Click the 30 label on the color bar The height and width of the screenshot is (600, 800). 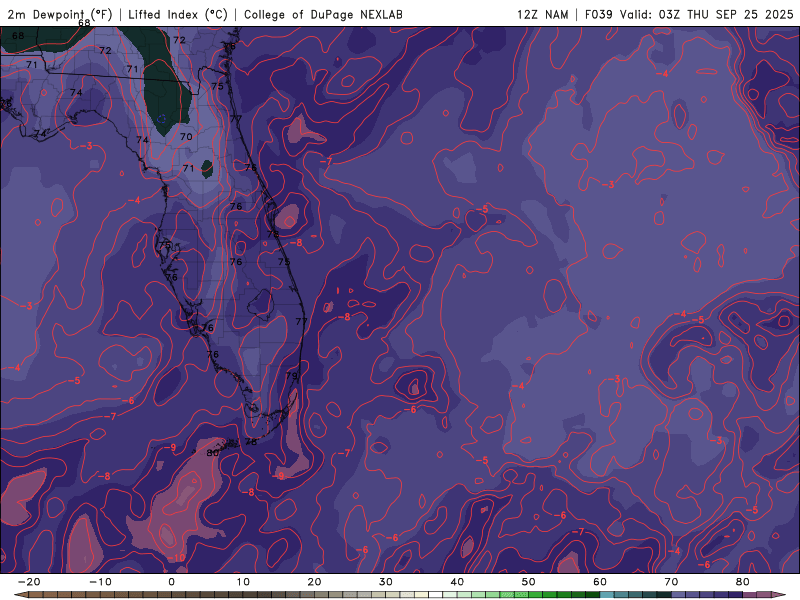click(x=386, y=582)
